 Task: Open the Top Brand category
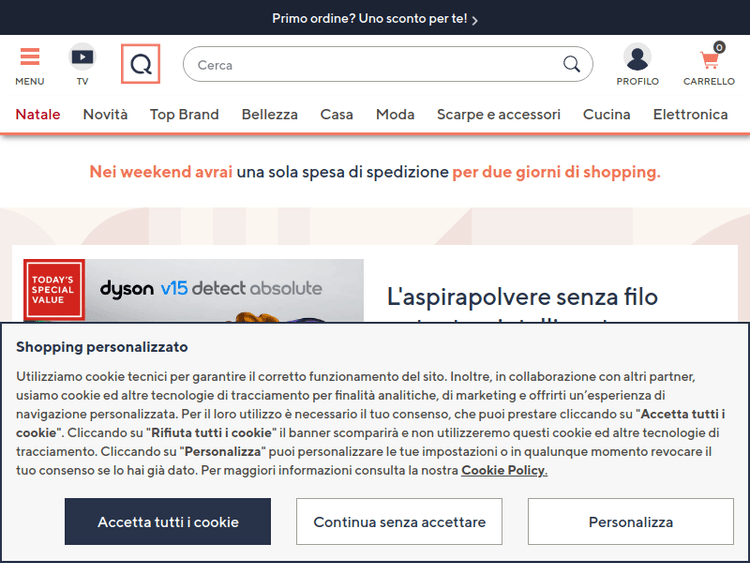(184, 114)
